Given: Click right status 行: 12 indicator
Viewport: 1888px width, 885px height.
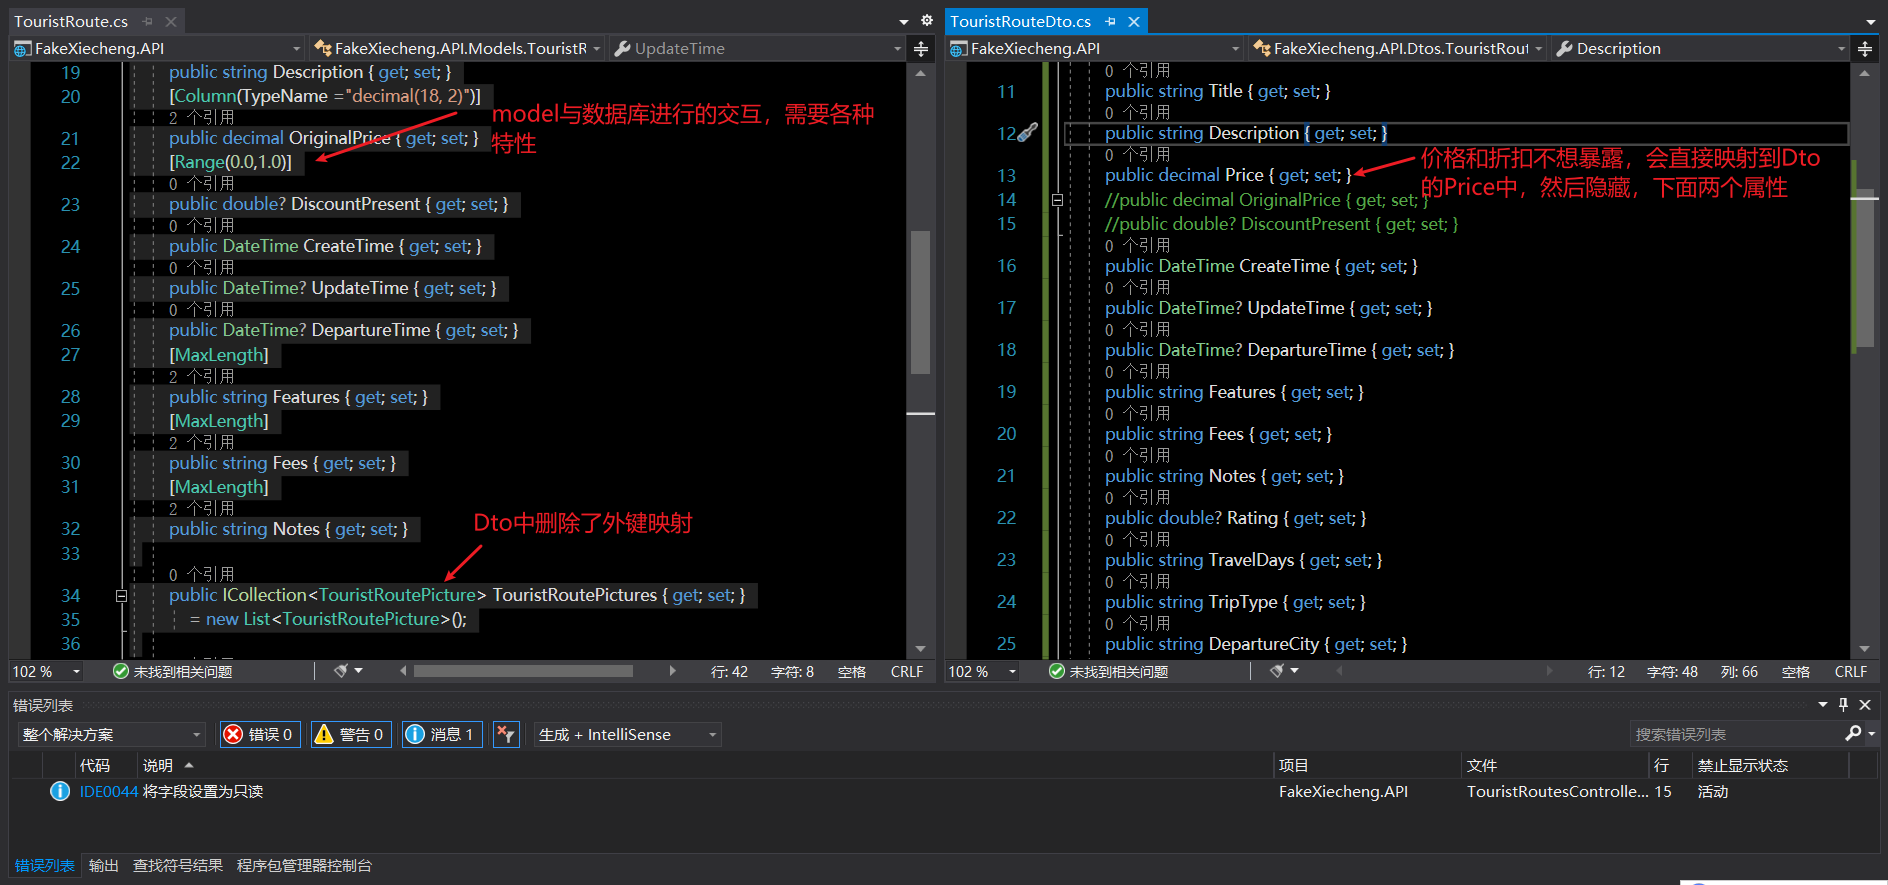Looking at the screenshot, I should coord(1606,672).
